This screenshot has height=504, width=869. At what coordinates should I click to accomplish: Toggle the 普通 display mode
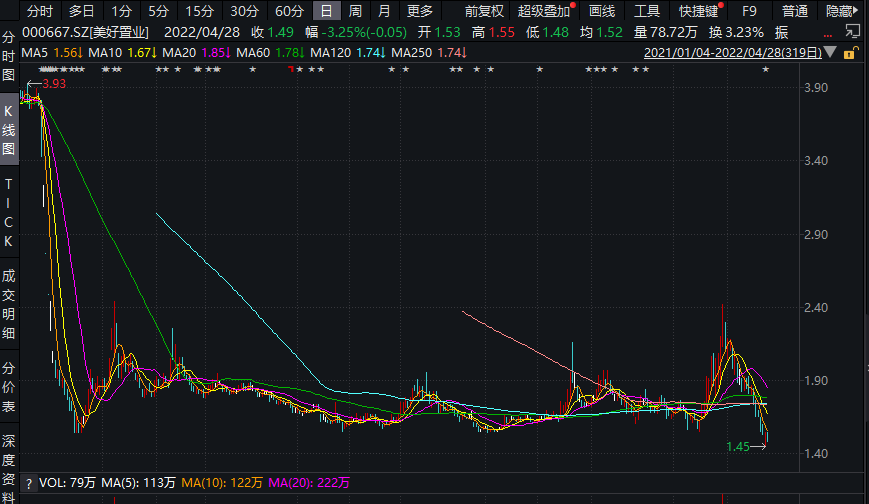(x=794, y=11)
